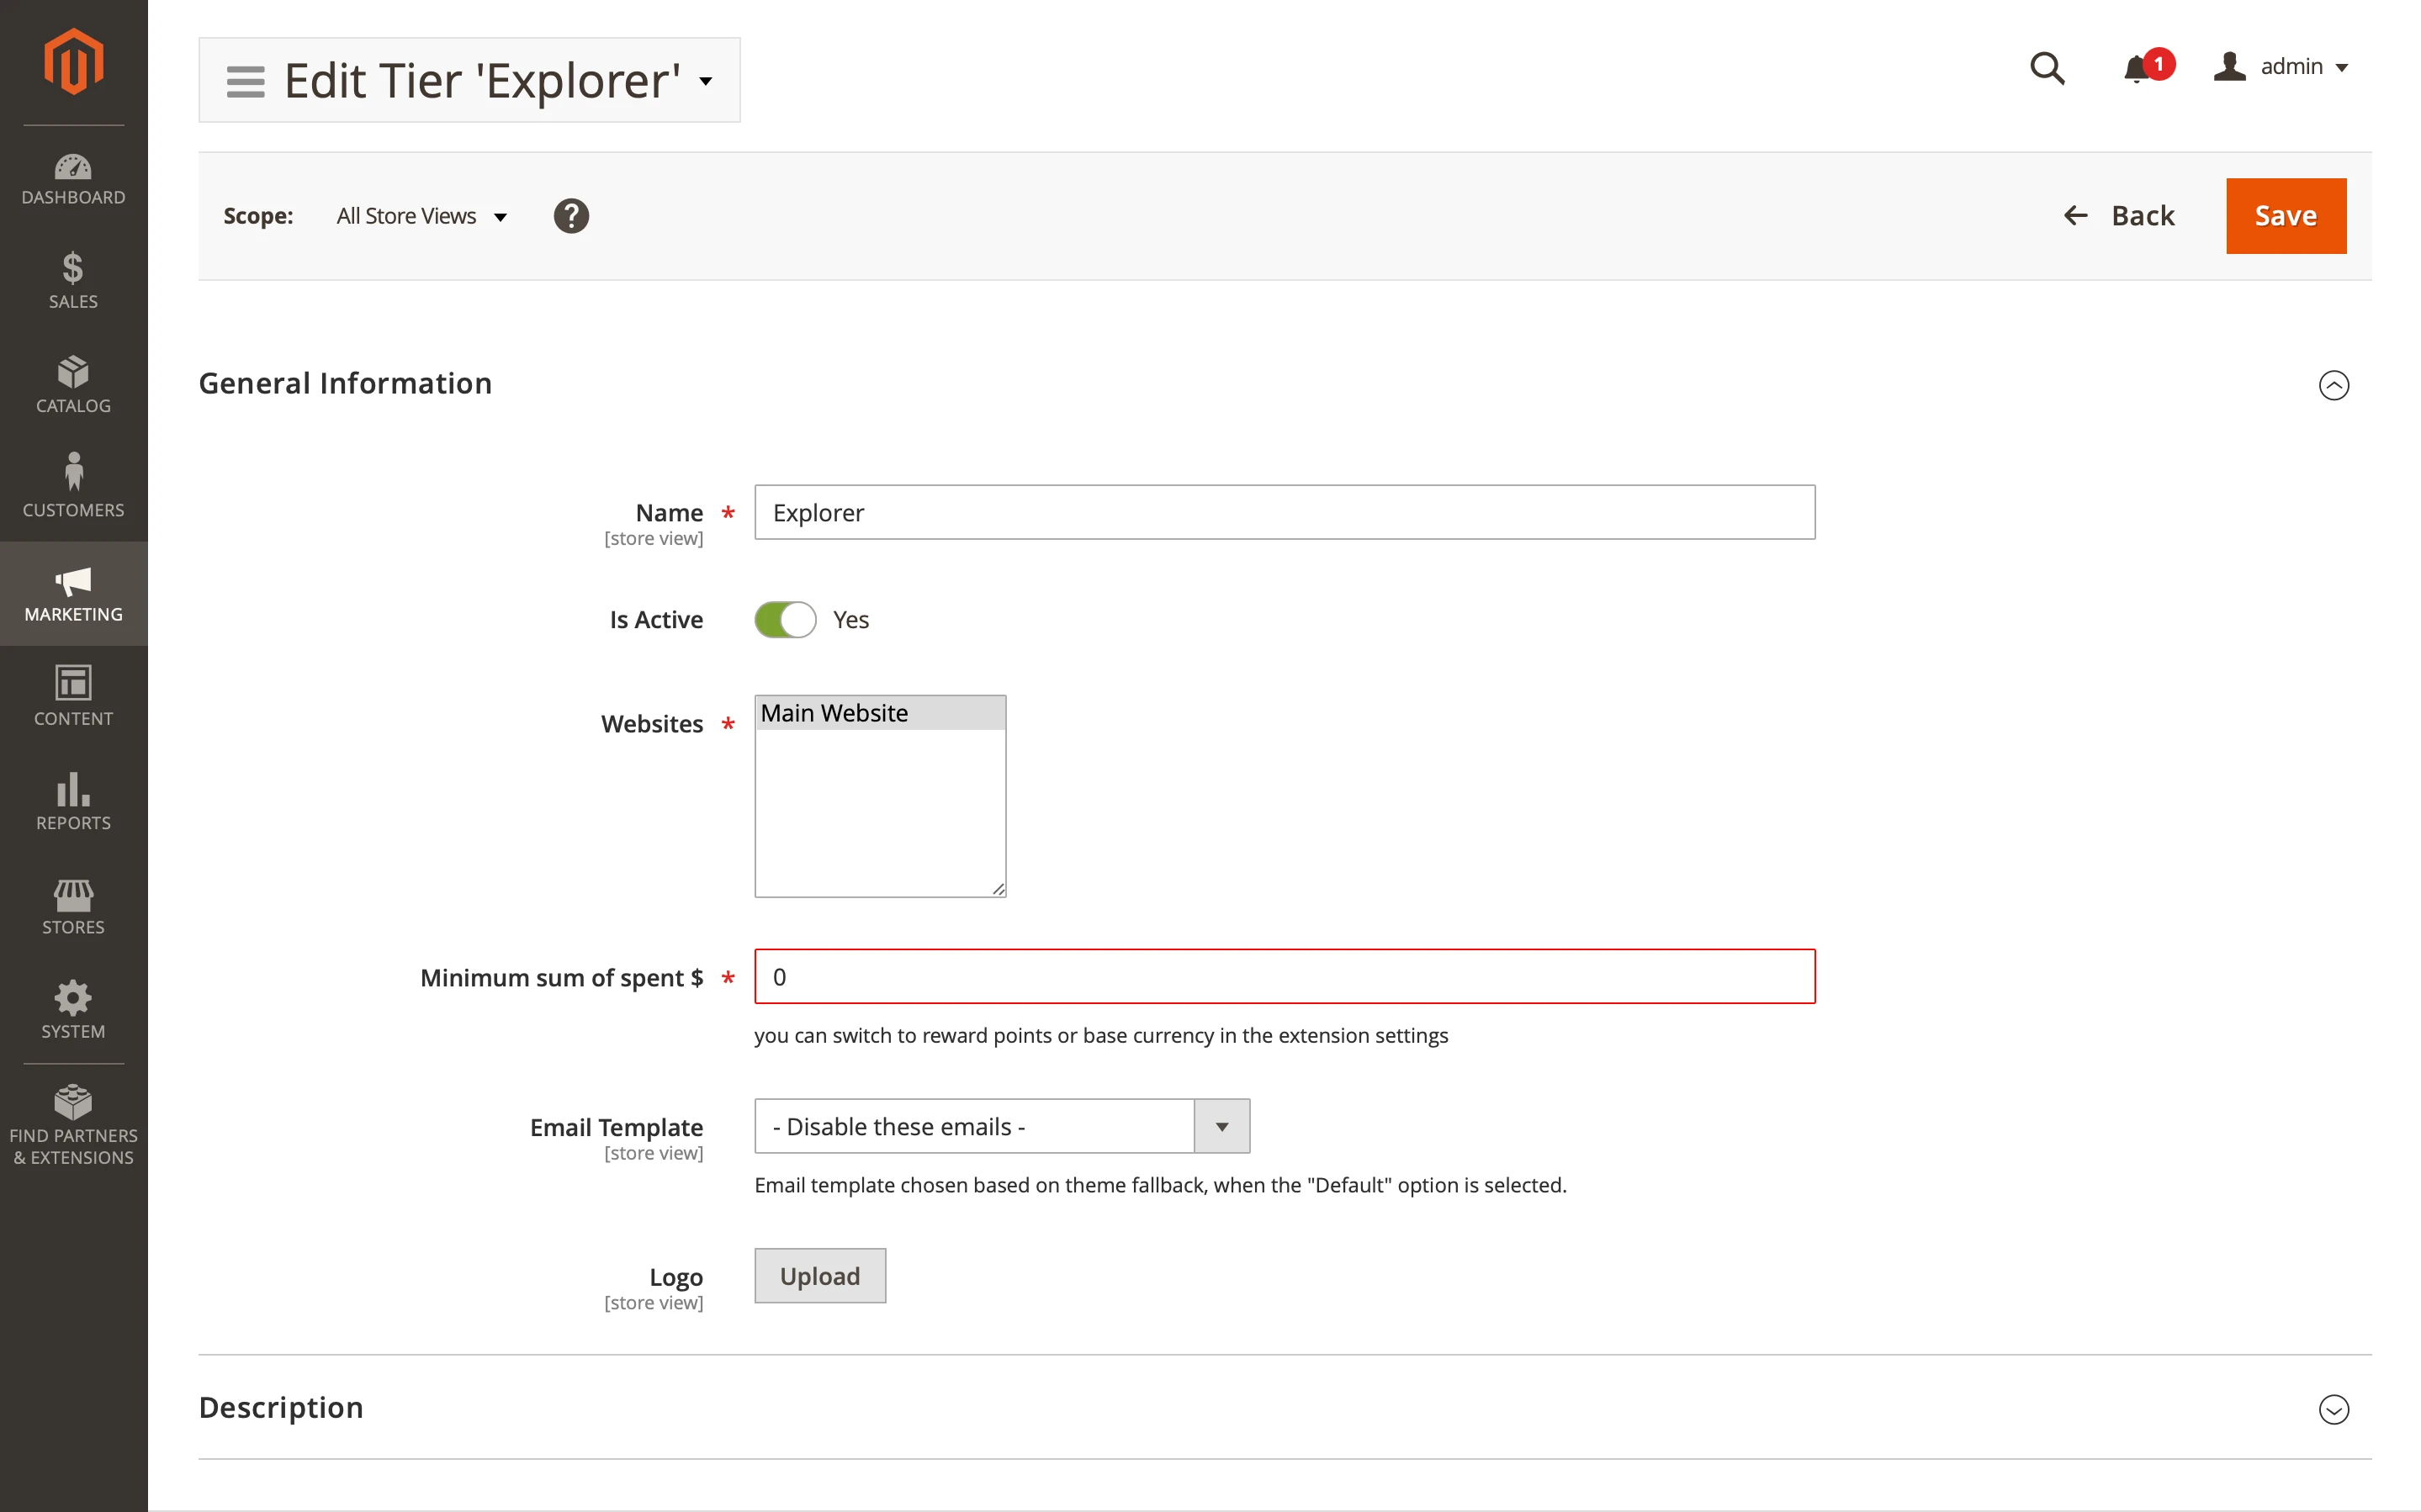The image size is (2421, 1512).
Task: Deselect Main Website in Websites list
Action: (879, 712)
